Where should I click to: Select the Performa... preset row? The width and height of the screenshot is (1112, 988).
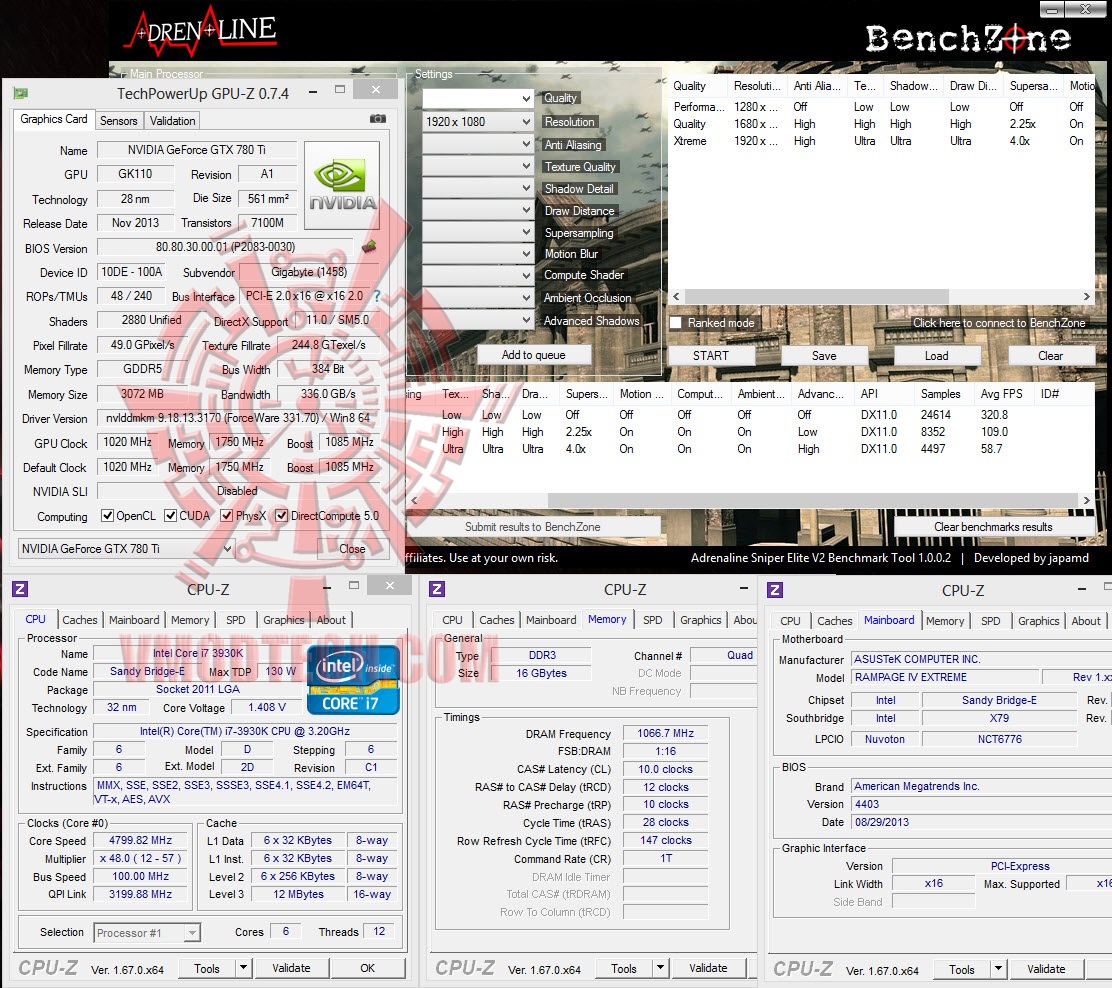point(882,107)
